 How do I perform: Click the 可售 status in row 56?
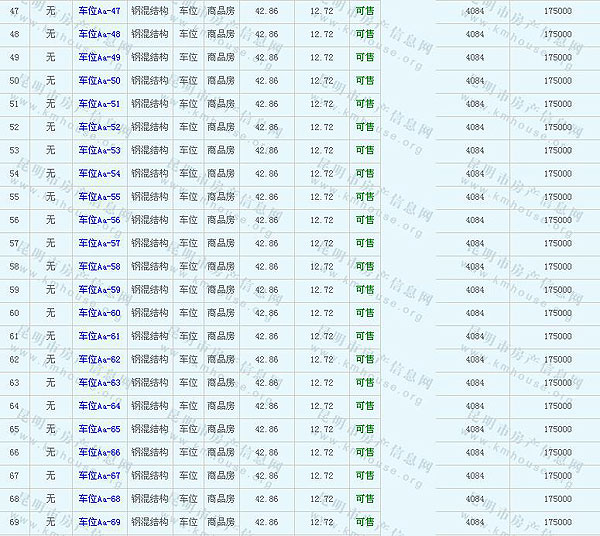[x=365, y=220]
